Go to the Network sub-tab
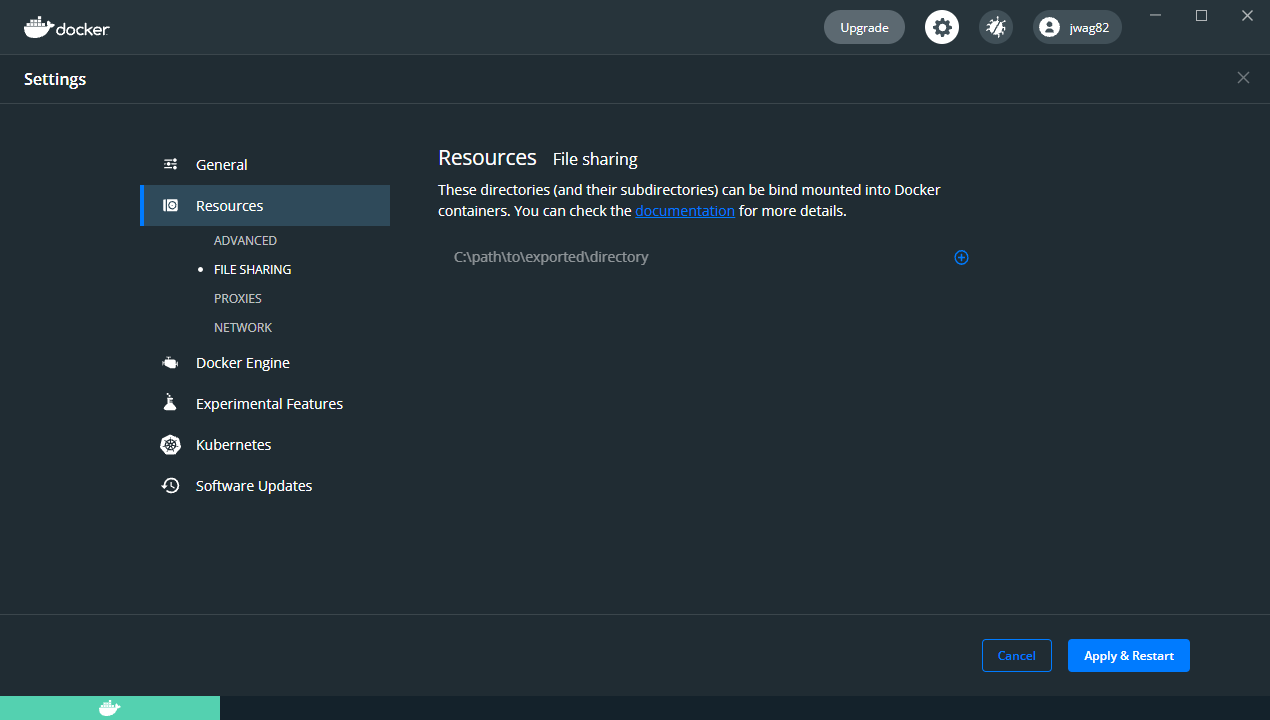 coord(243,328)
